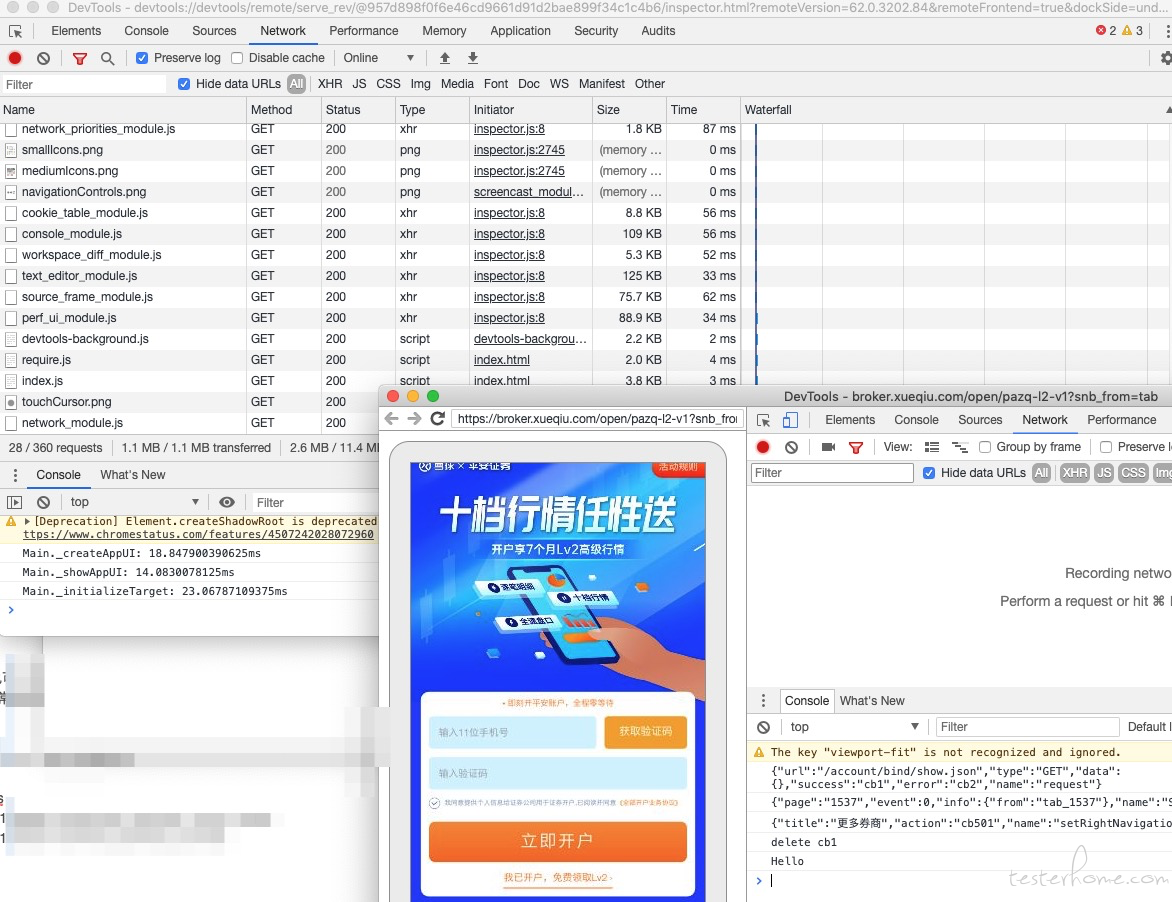This screenshot has height=902, width=1172.
Task: Switch to large request rows view icon
Action: pos(931,447)
